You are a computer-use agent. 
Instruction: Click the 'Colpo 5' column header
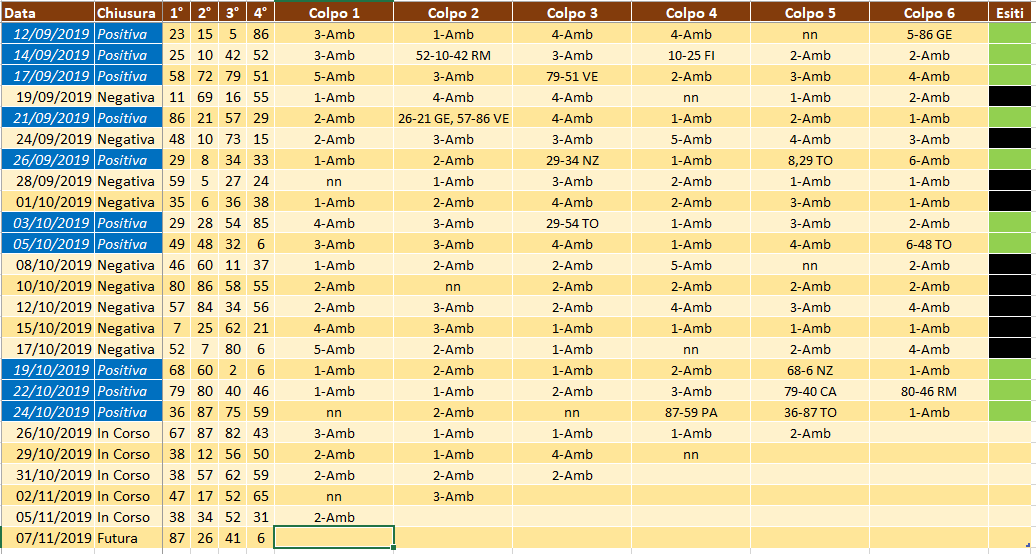pyautogui.click(x=810, y=13)
